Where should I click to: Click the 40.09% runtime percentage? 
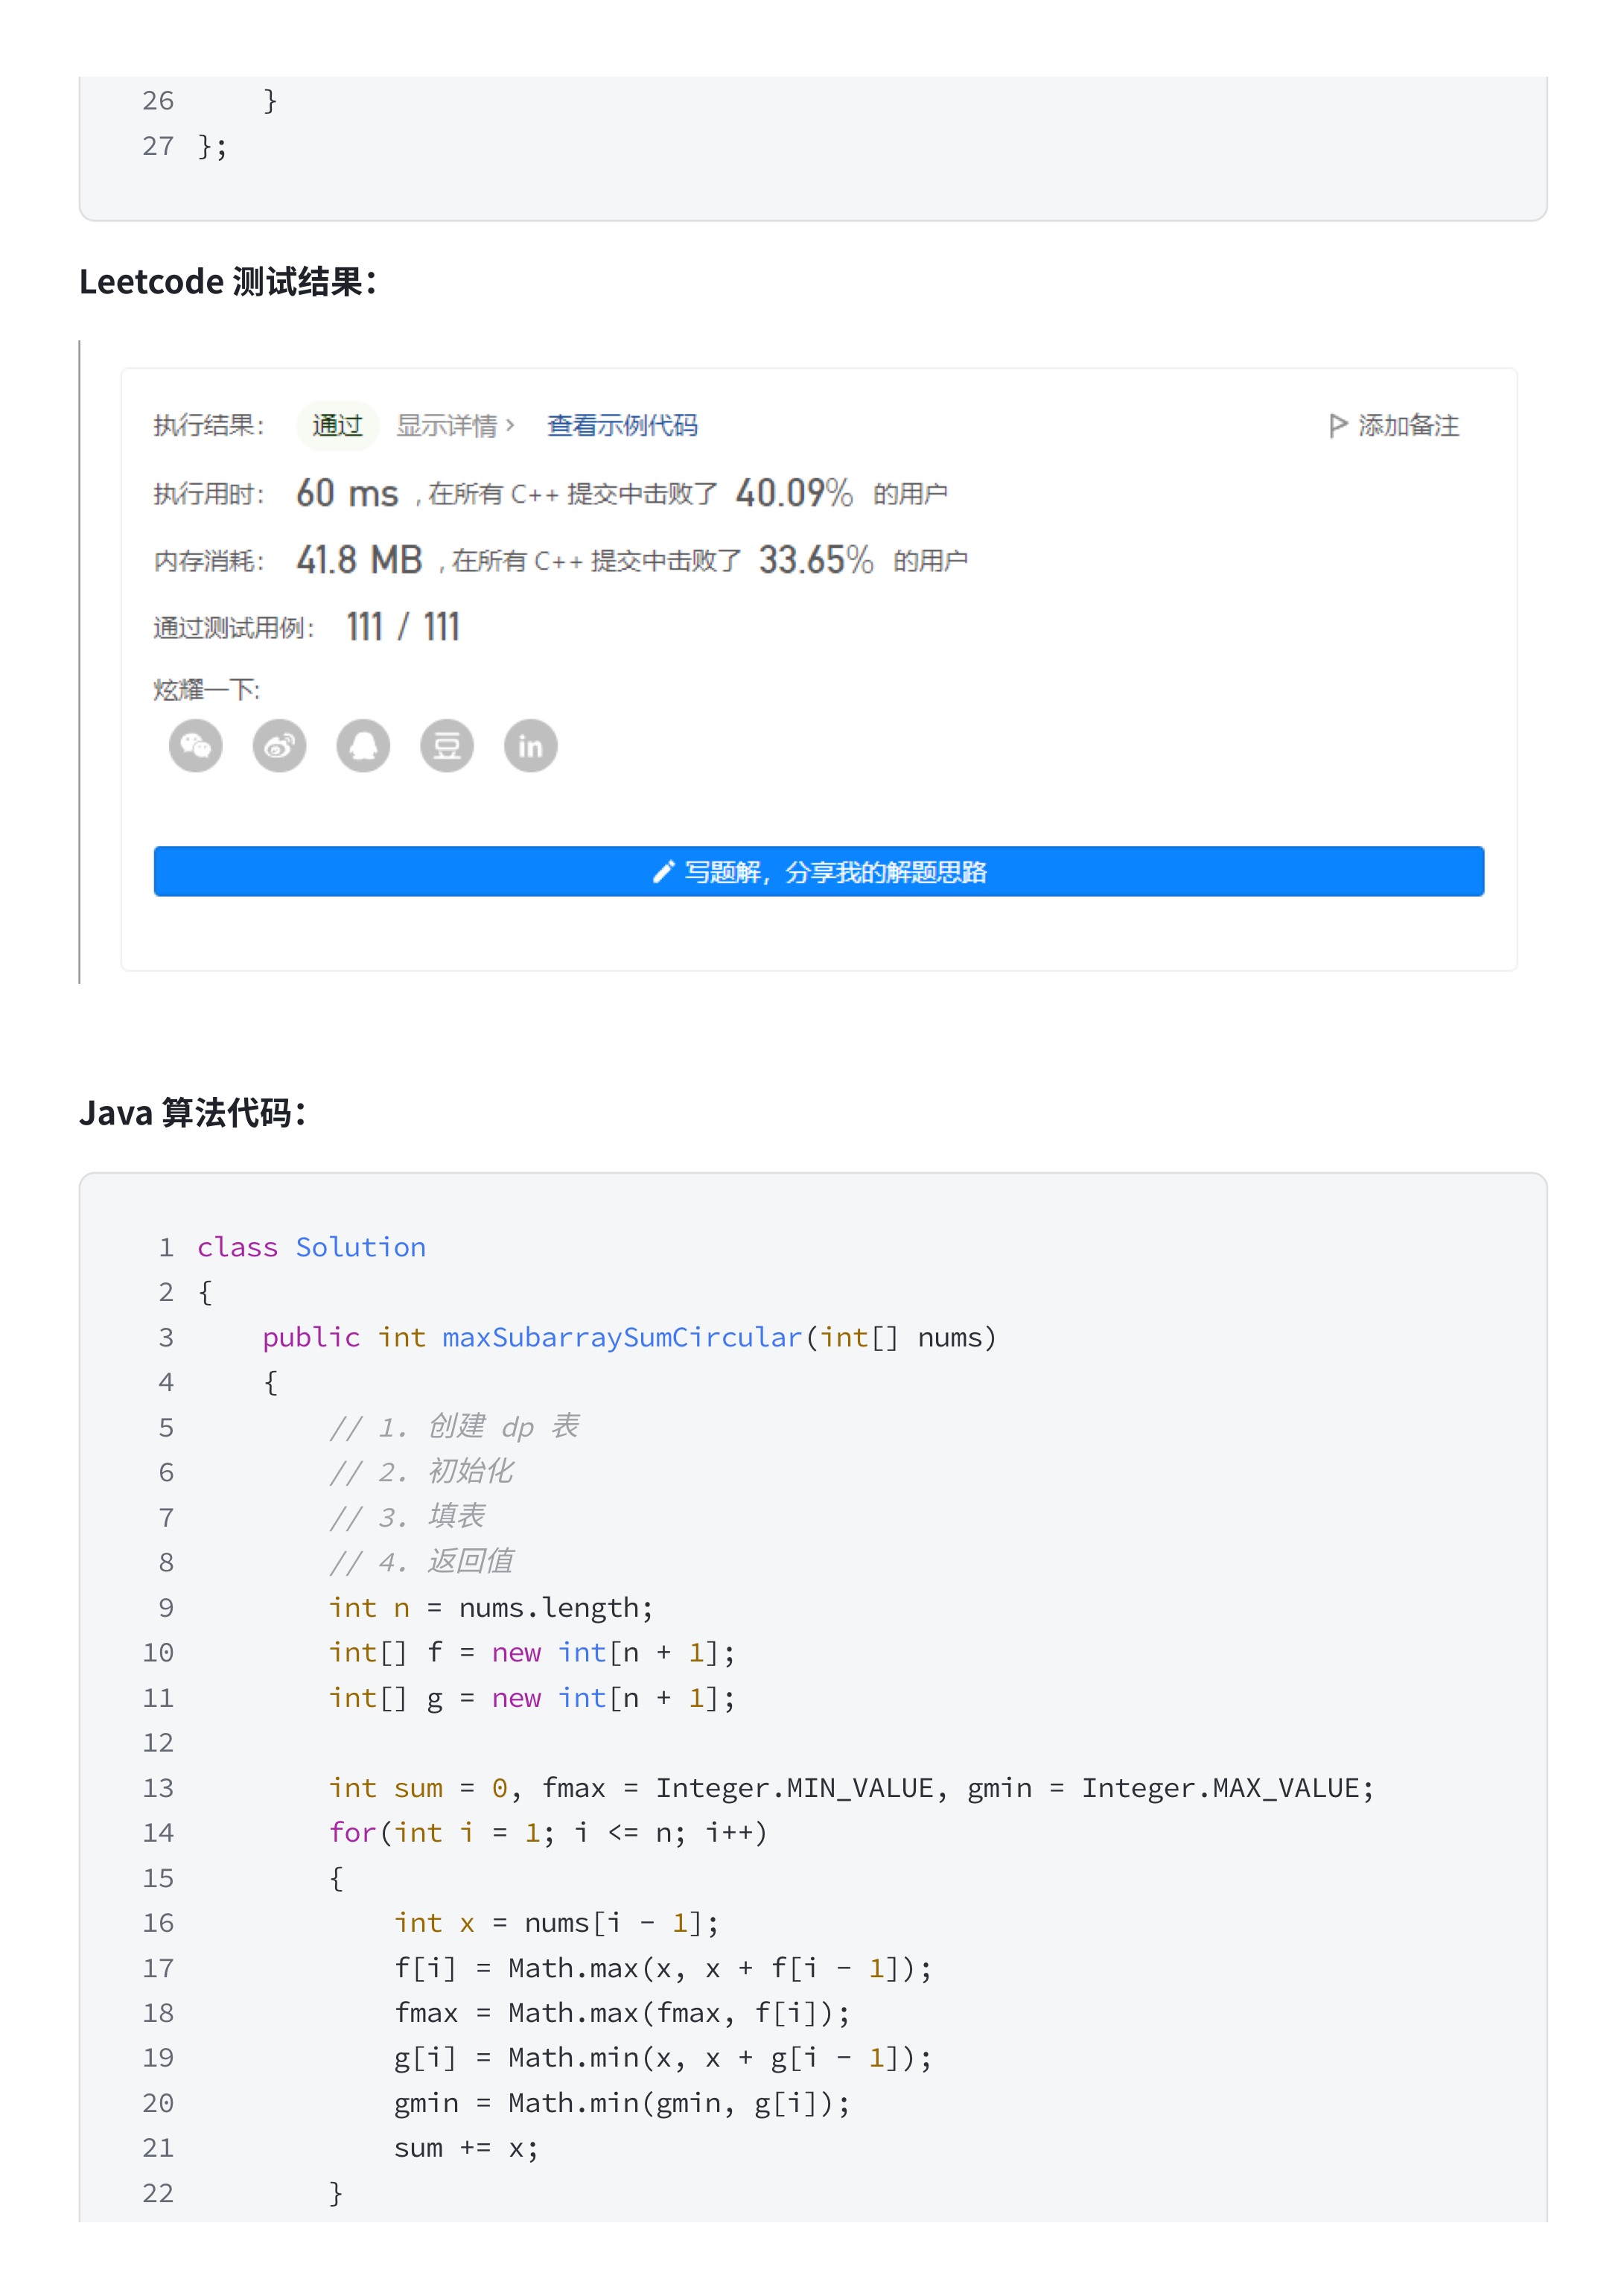794,493
